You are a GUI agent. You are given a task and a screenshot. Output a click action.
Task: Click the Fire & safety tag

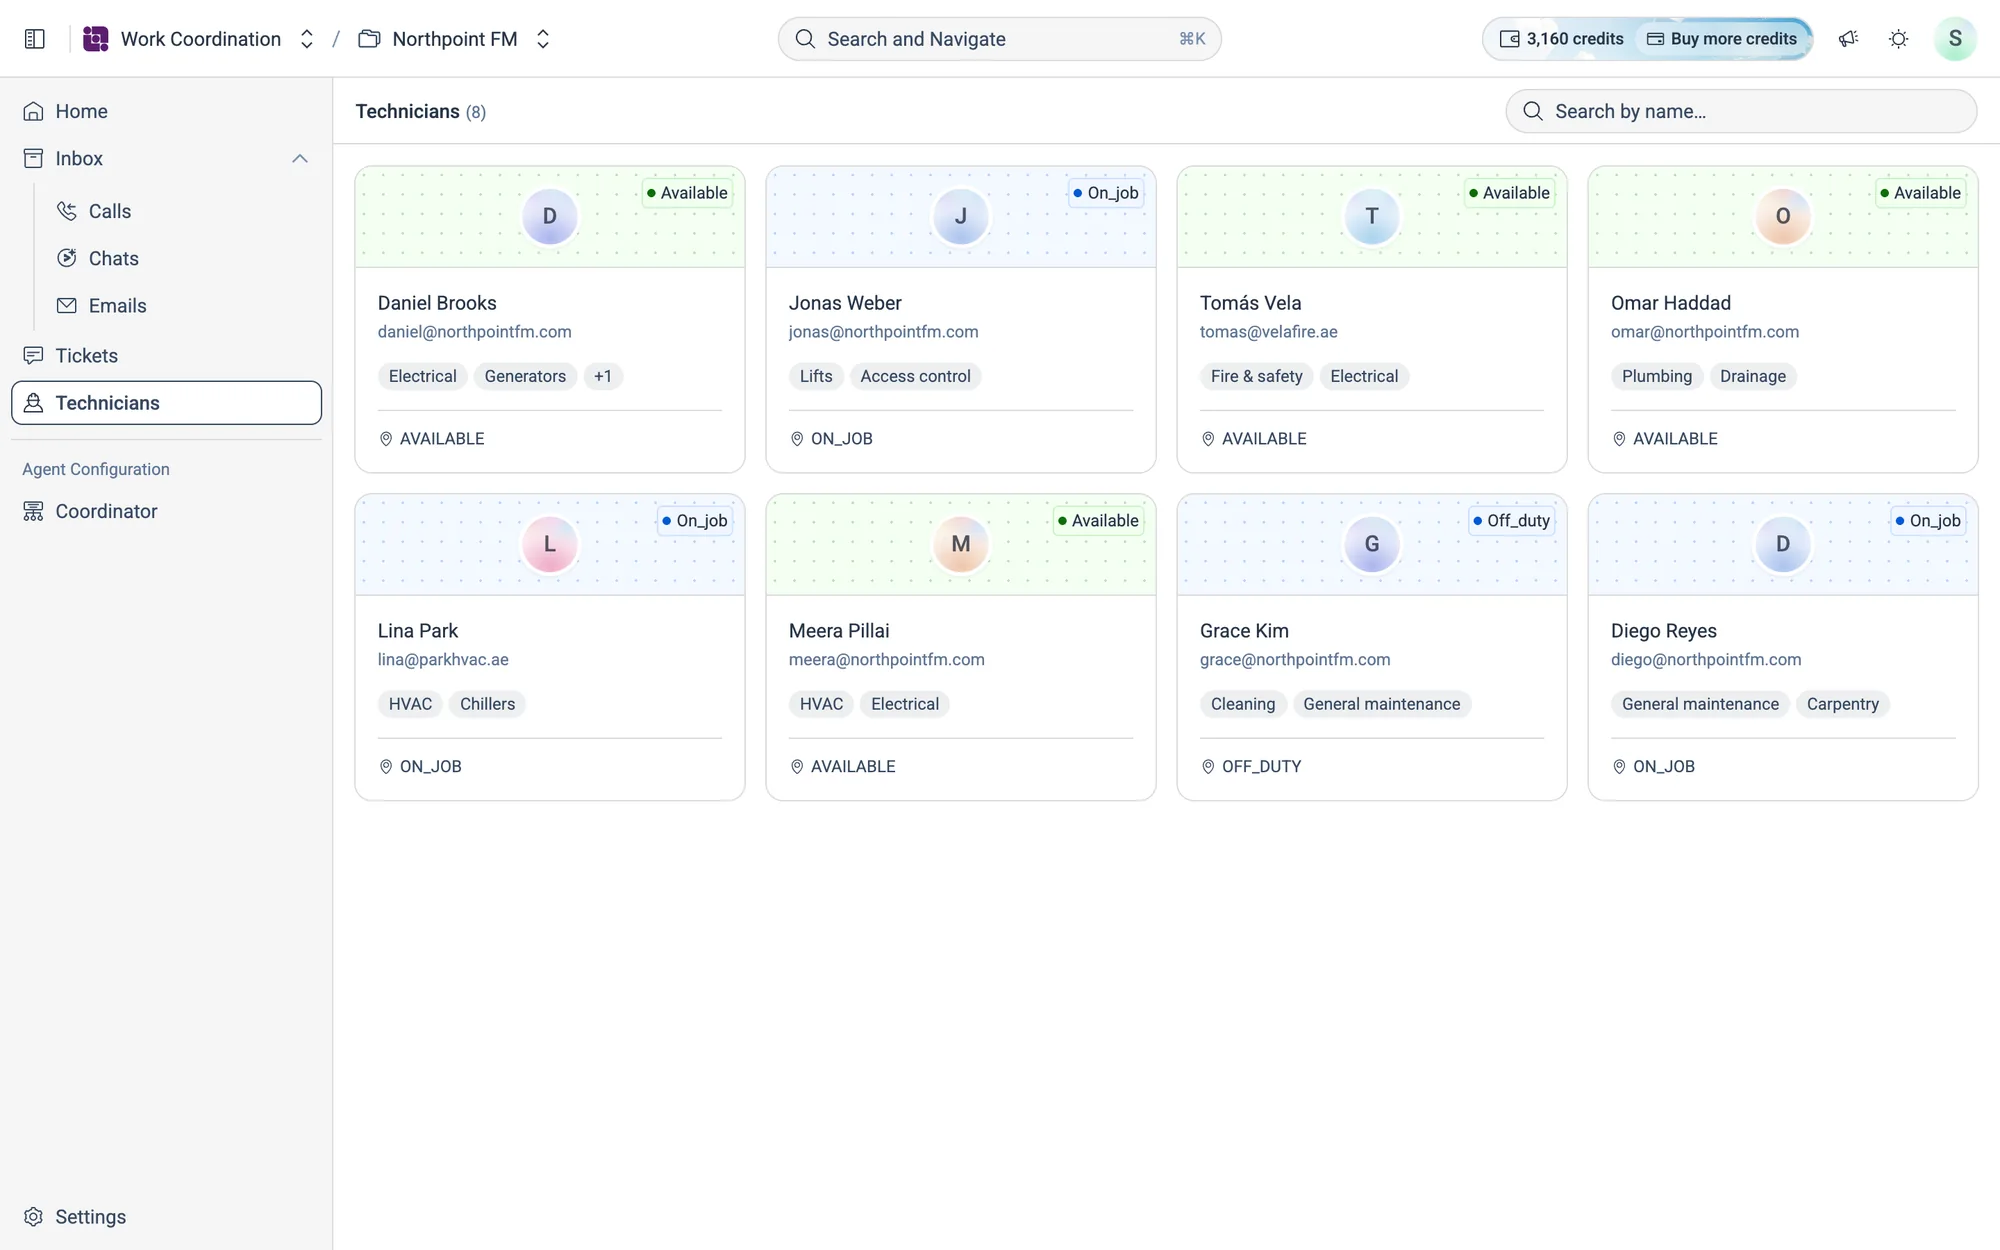1257,376
